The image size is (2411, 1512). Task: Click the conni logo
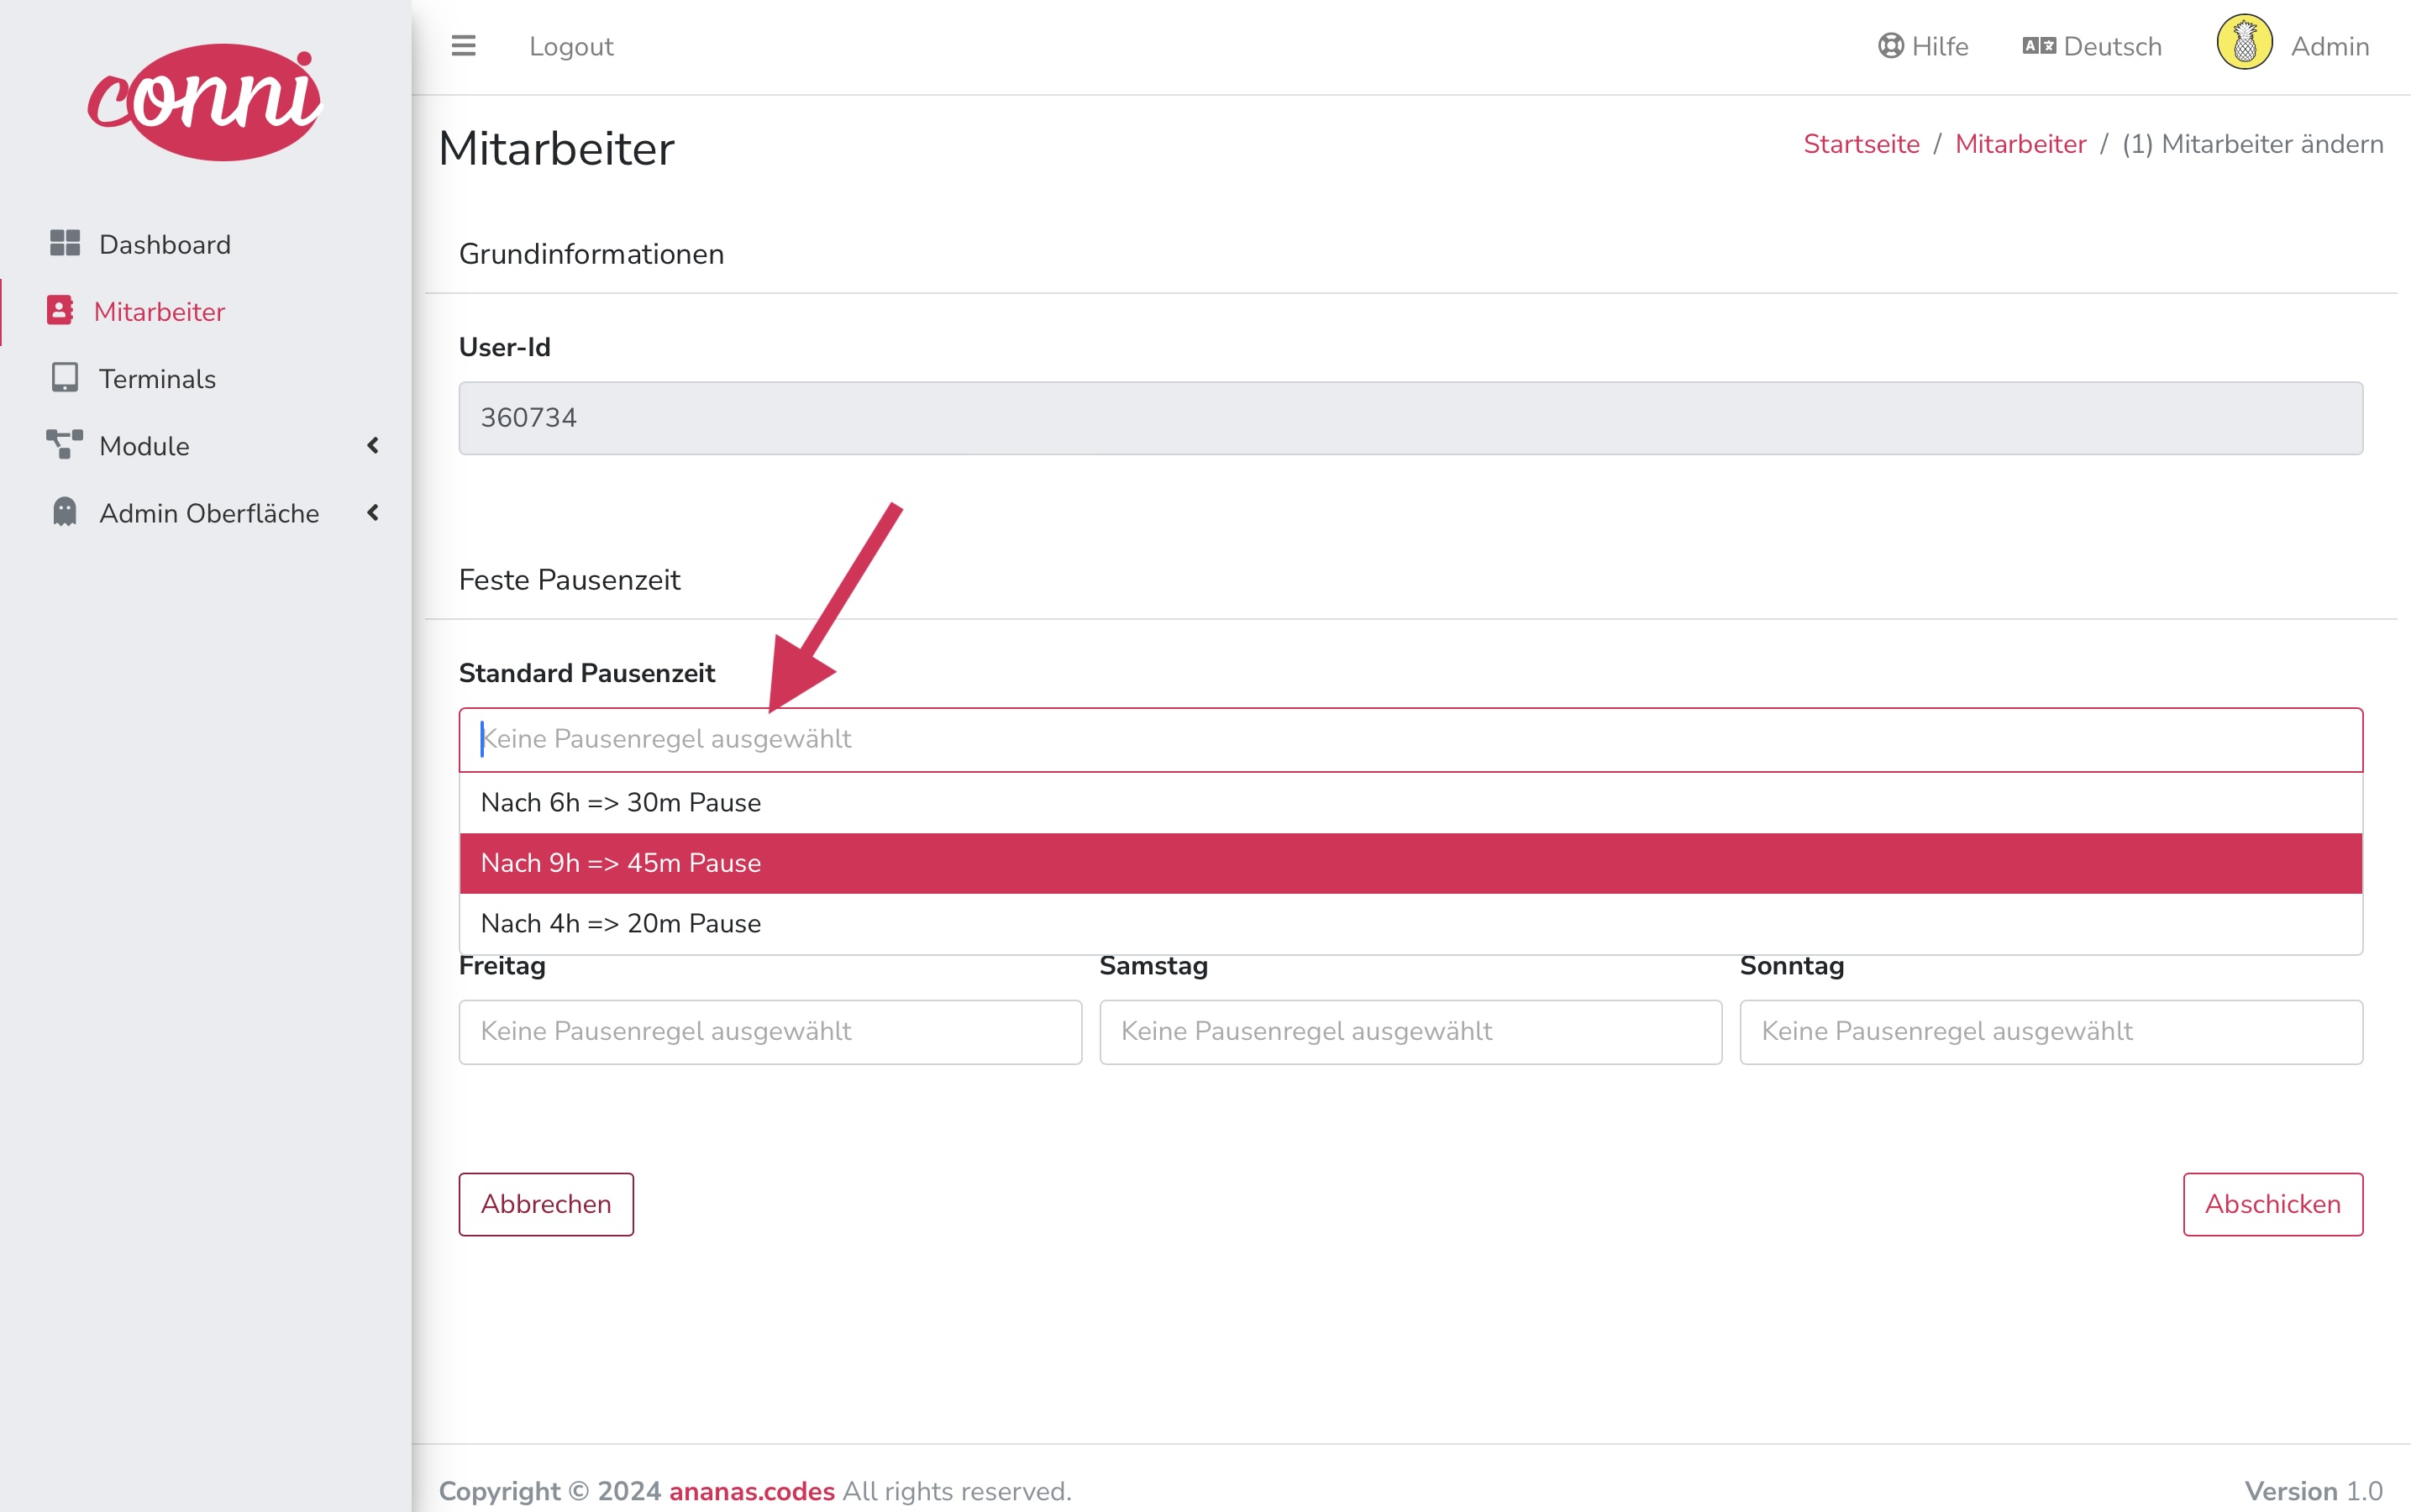(x=205, y=101)
